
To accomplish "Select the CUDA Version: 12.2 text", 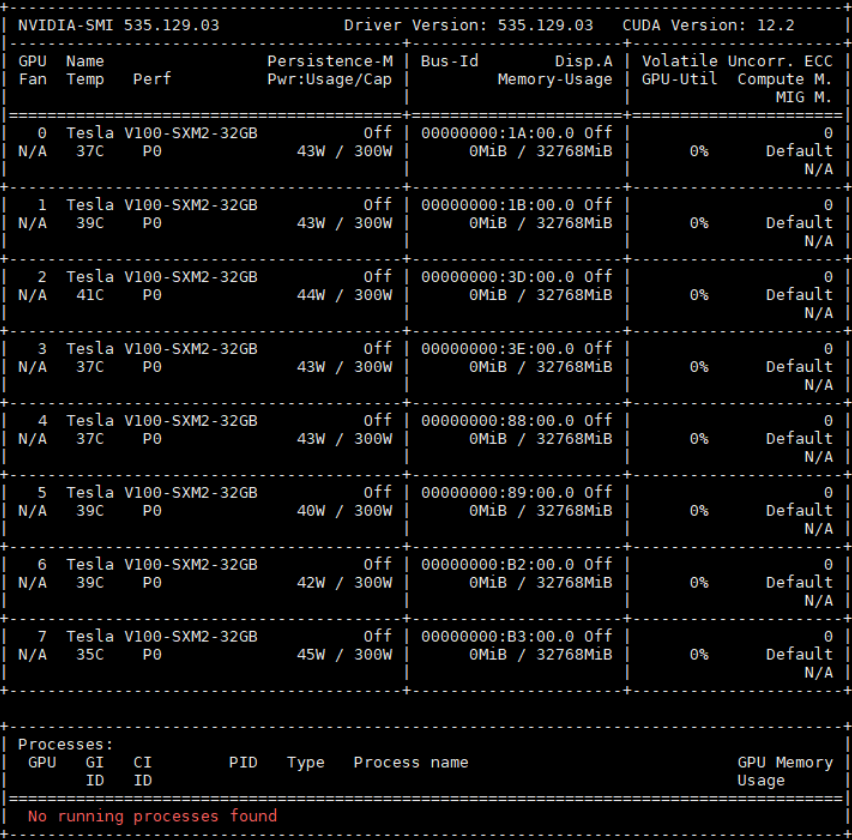I will (708, 26).
